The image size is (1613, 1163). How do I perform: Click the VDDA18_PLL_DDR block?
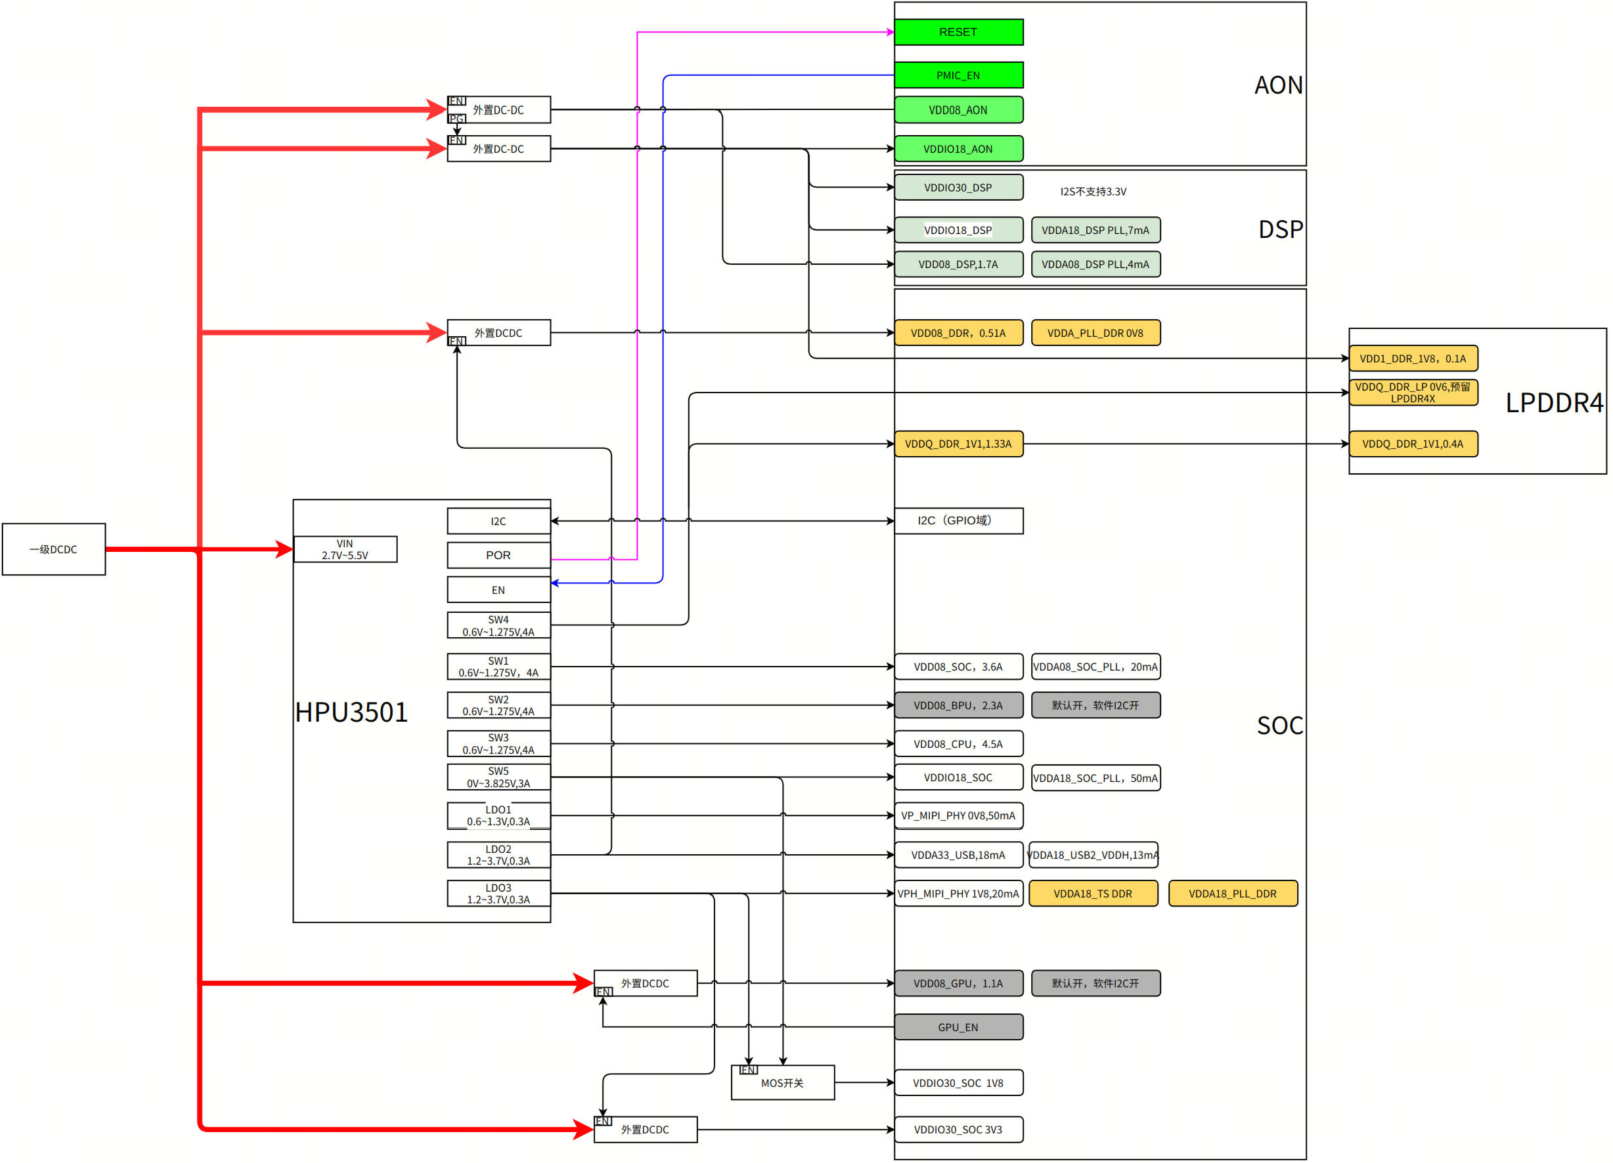(x=1233, y=894)
